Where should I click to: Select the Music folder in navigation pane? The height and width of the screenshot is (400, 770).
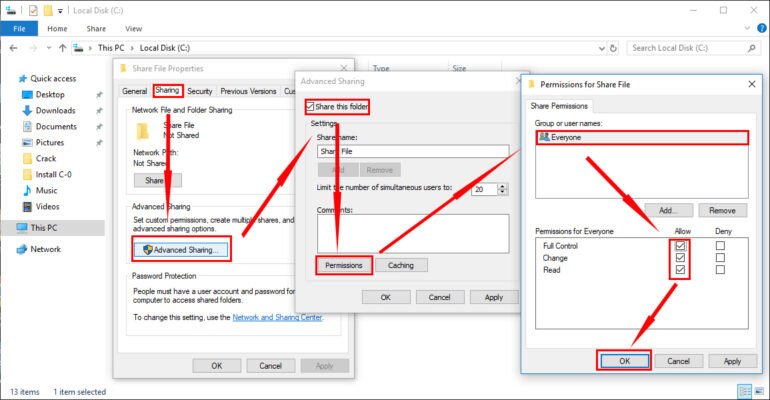(x=46, y=190)
